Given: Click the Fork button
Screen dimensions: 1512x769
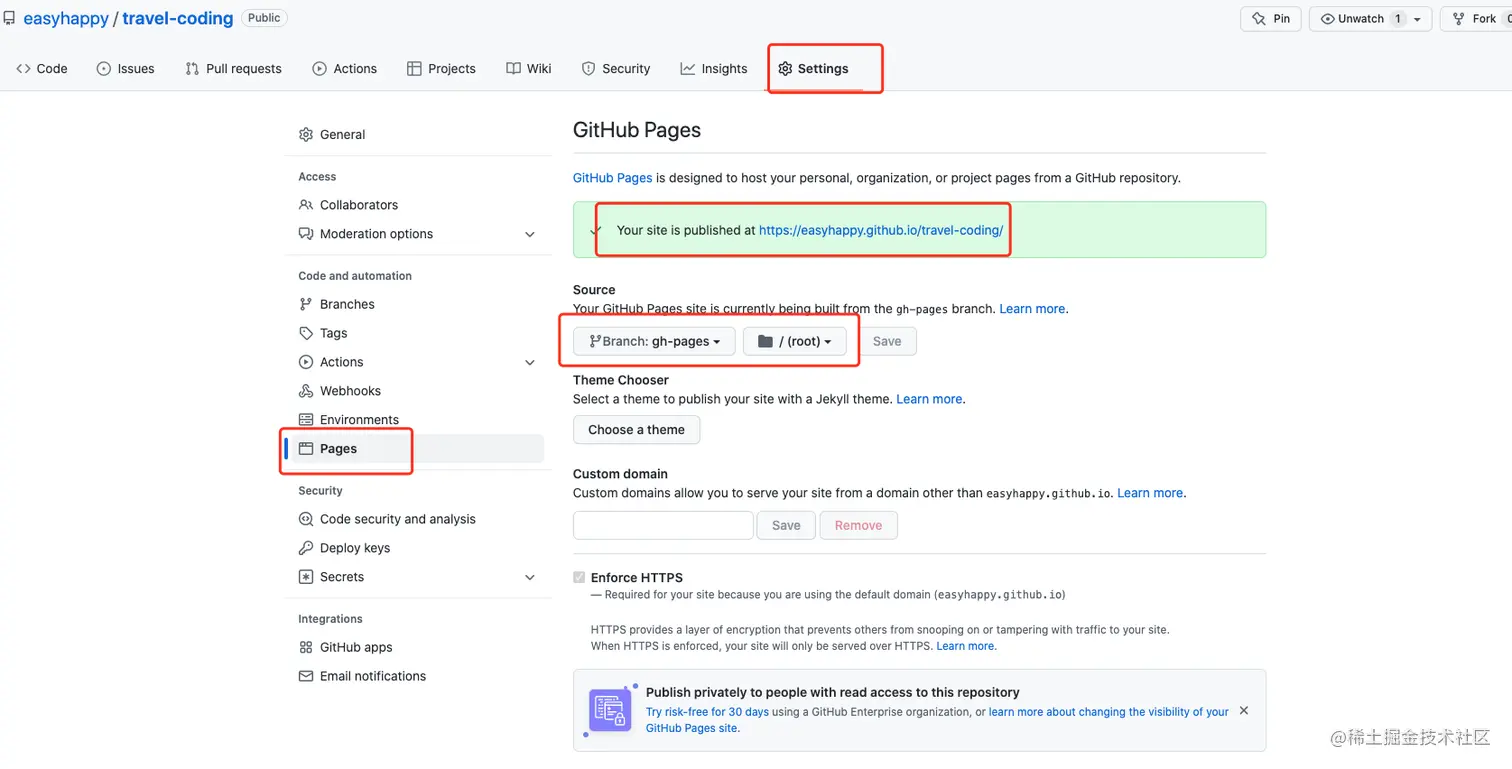Looking at the screenshot, I should (x=1476, y=19).
